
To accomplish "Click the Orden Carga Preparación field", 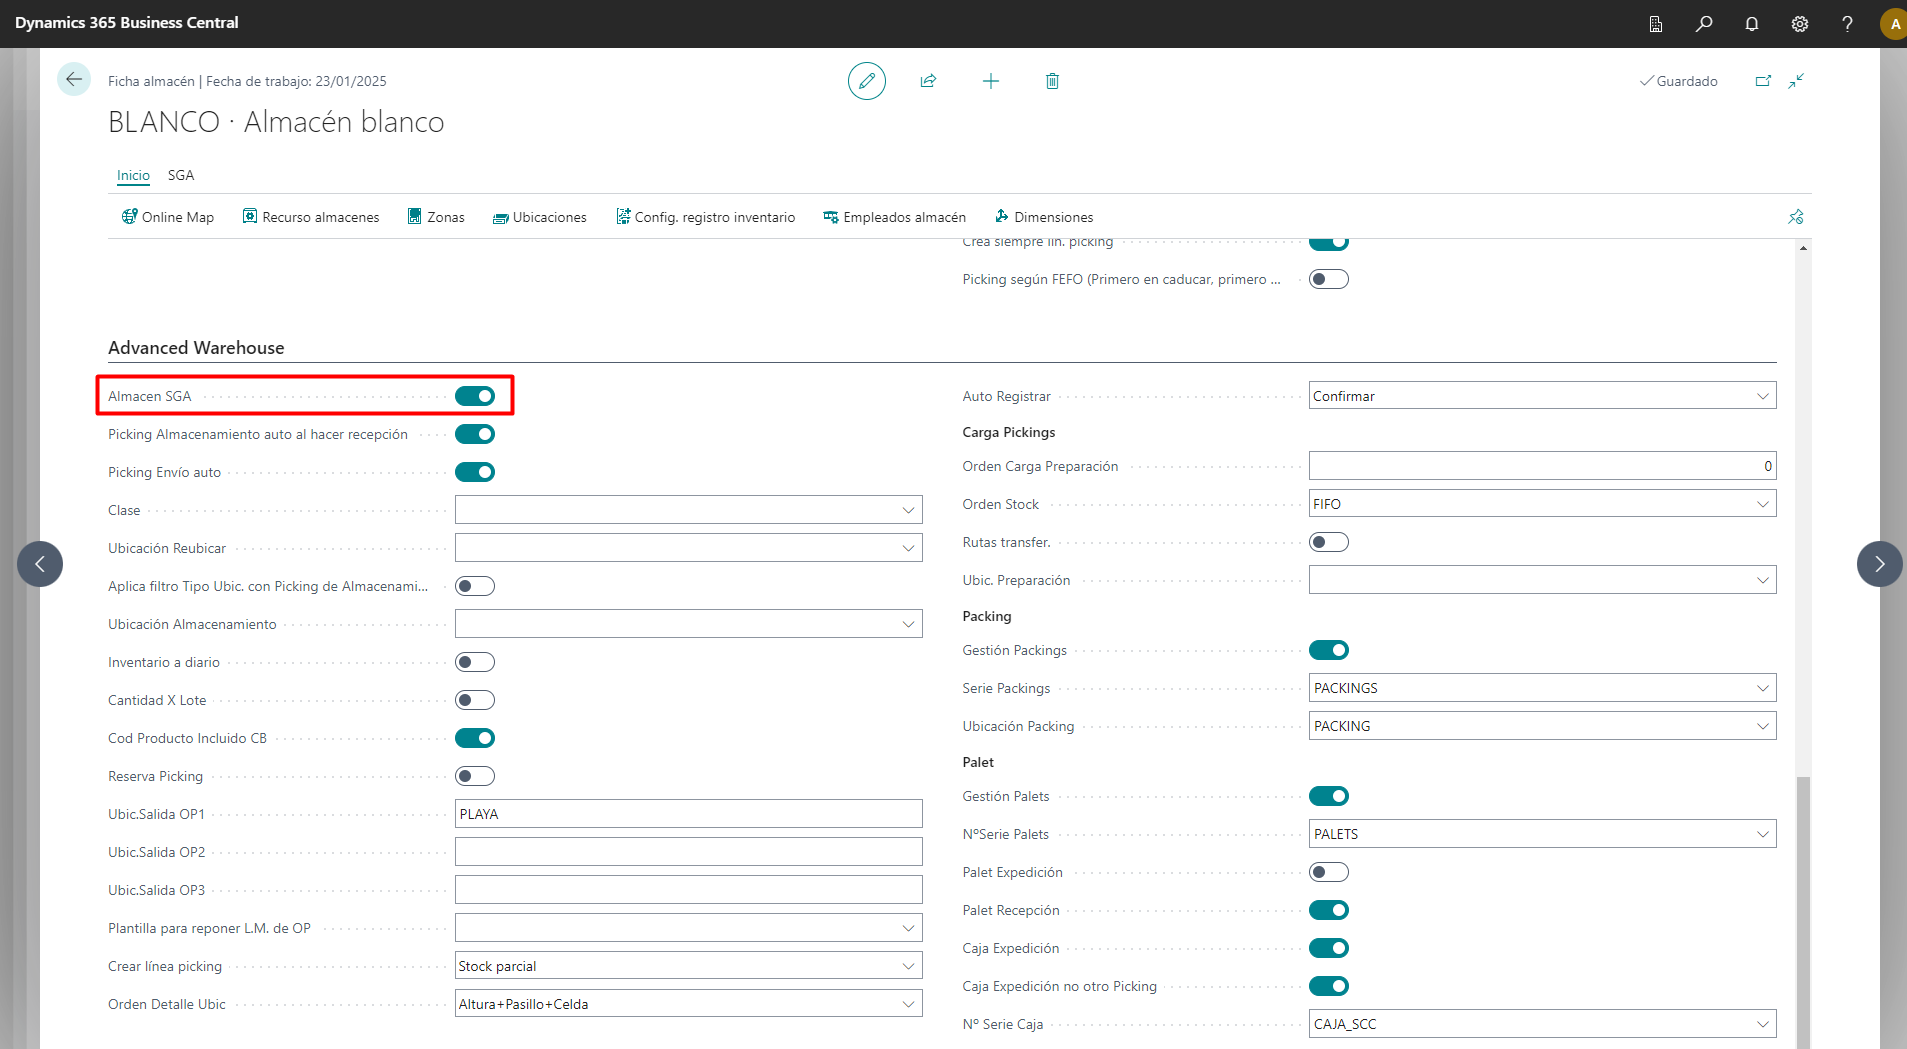I will click(1542, 466).
